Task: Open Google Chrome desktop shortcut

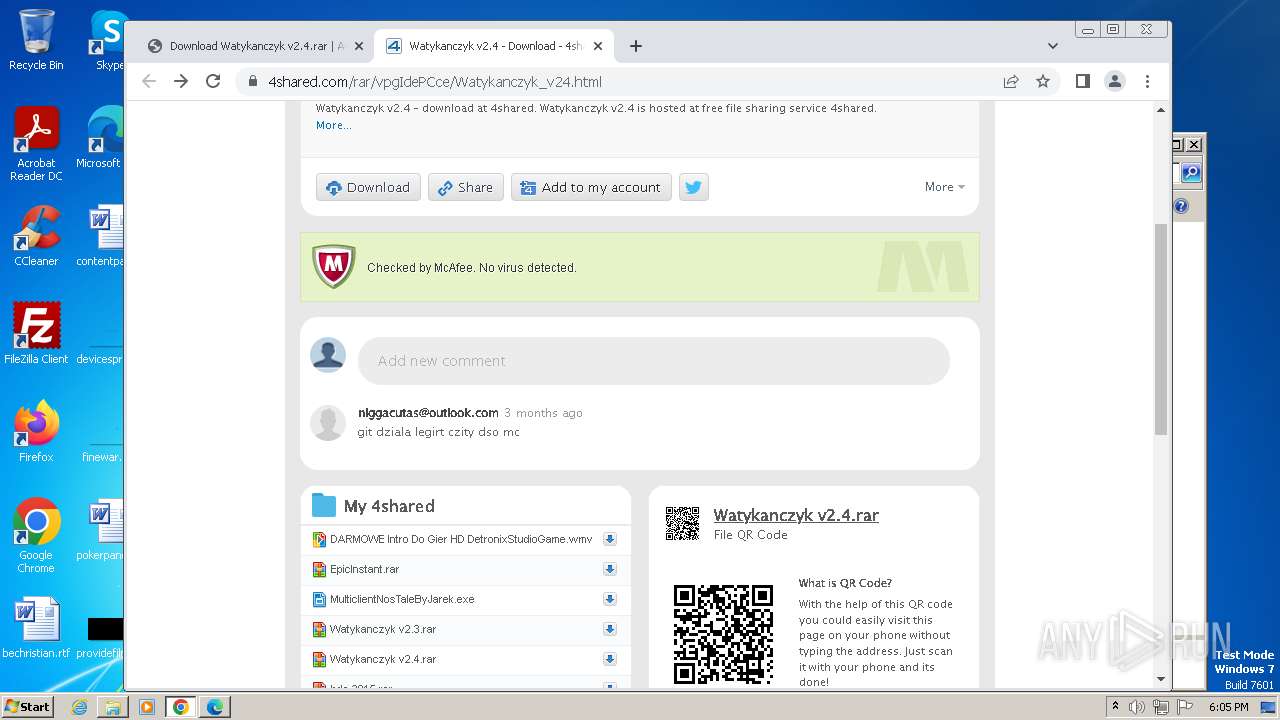Action: [36, 536]
